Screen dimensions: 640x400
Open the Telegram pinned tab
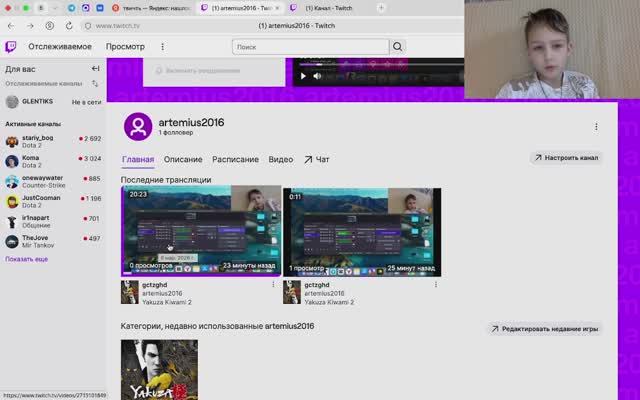click(71, 8)
